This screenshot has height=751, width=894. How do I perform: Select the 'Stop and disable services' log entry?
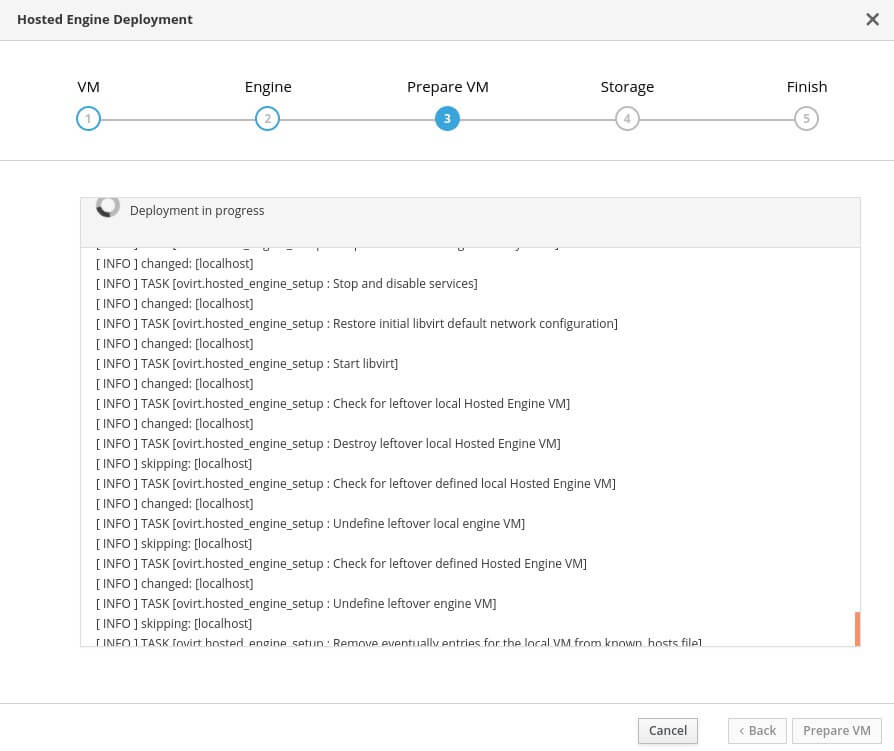point(287,284)
